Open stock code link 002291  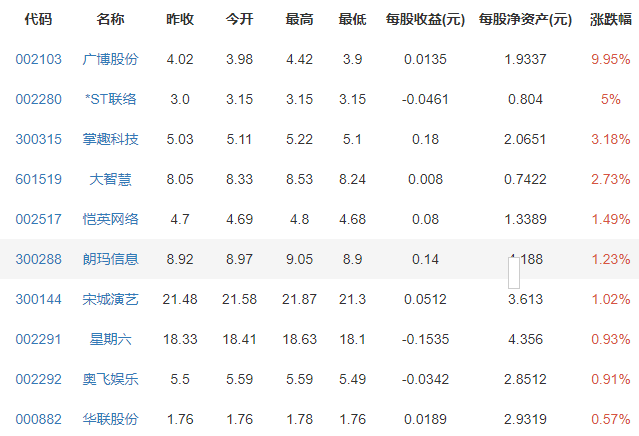coord(38,339)
